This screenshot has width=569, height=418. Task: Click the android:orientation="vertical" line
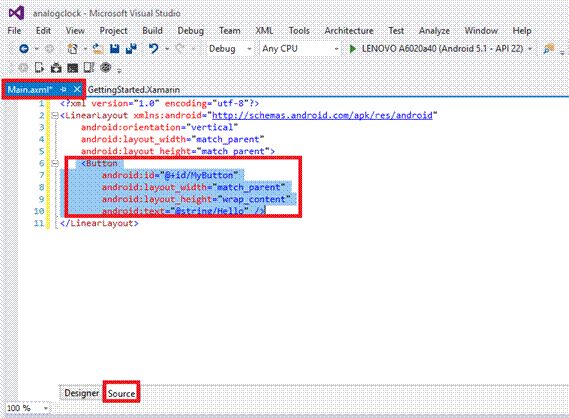click(x=160, y=127)
